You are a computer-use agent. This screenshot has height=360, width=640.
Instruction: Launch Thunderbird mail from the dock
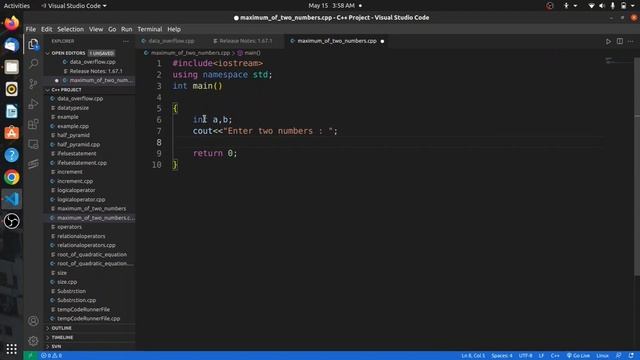(11, 45)
